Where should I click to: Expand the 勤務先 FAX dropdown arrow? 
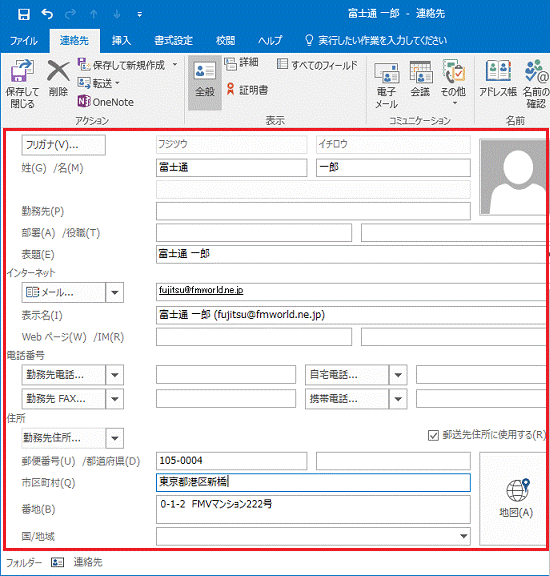point(115,399)
